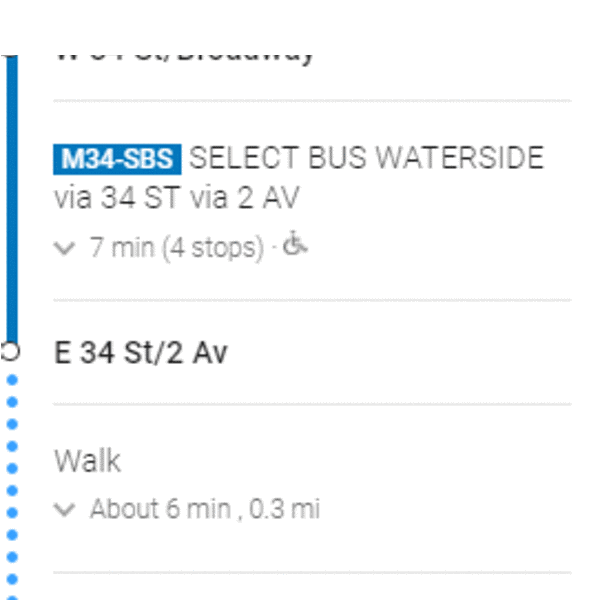This screenshot has width=600, height=600.
Task: Click the divider line below the walk details
Action: 311,573
